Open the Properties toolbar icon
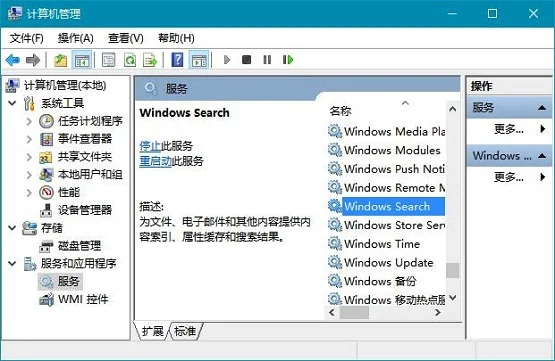Screen dimensions: 555x361 (x=108, y=60)
